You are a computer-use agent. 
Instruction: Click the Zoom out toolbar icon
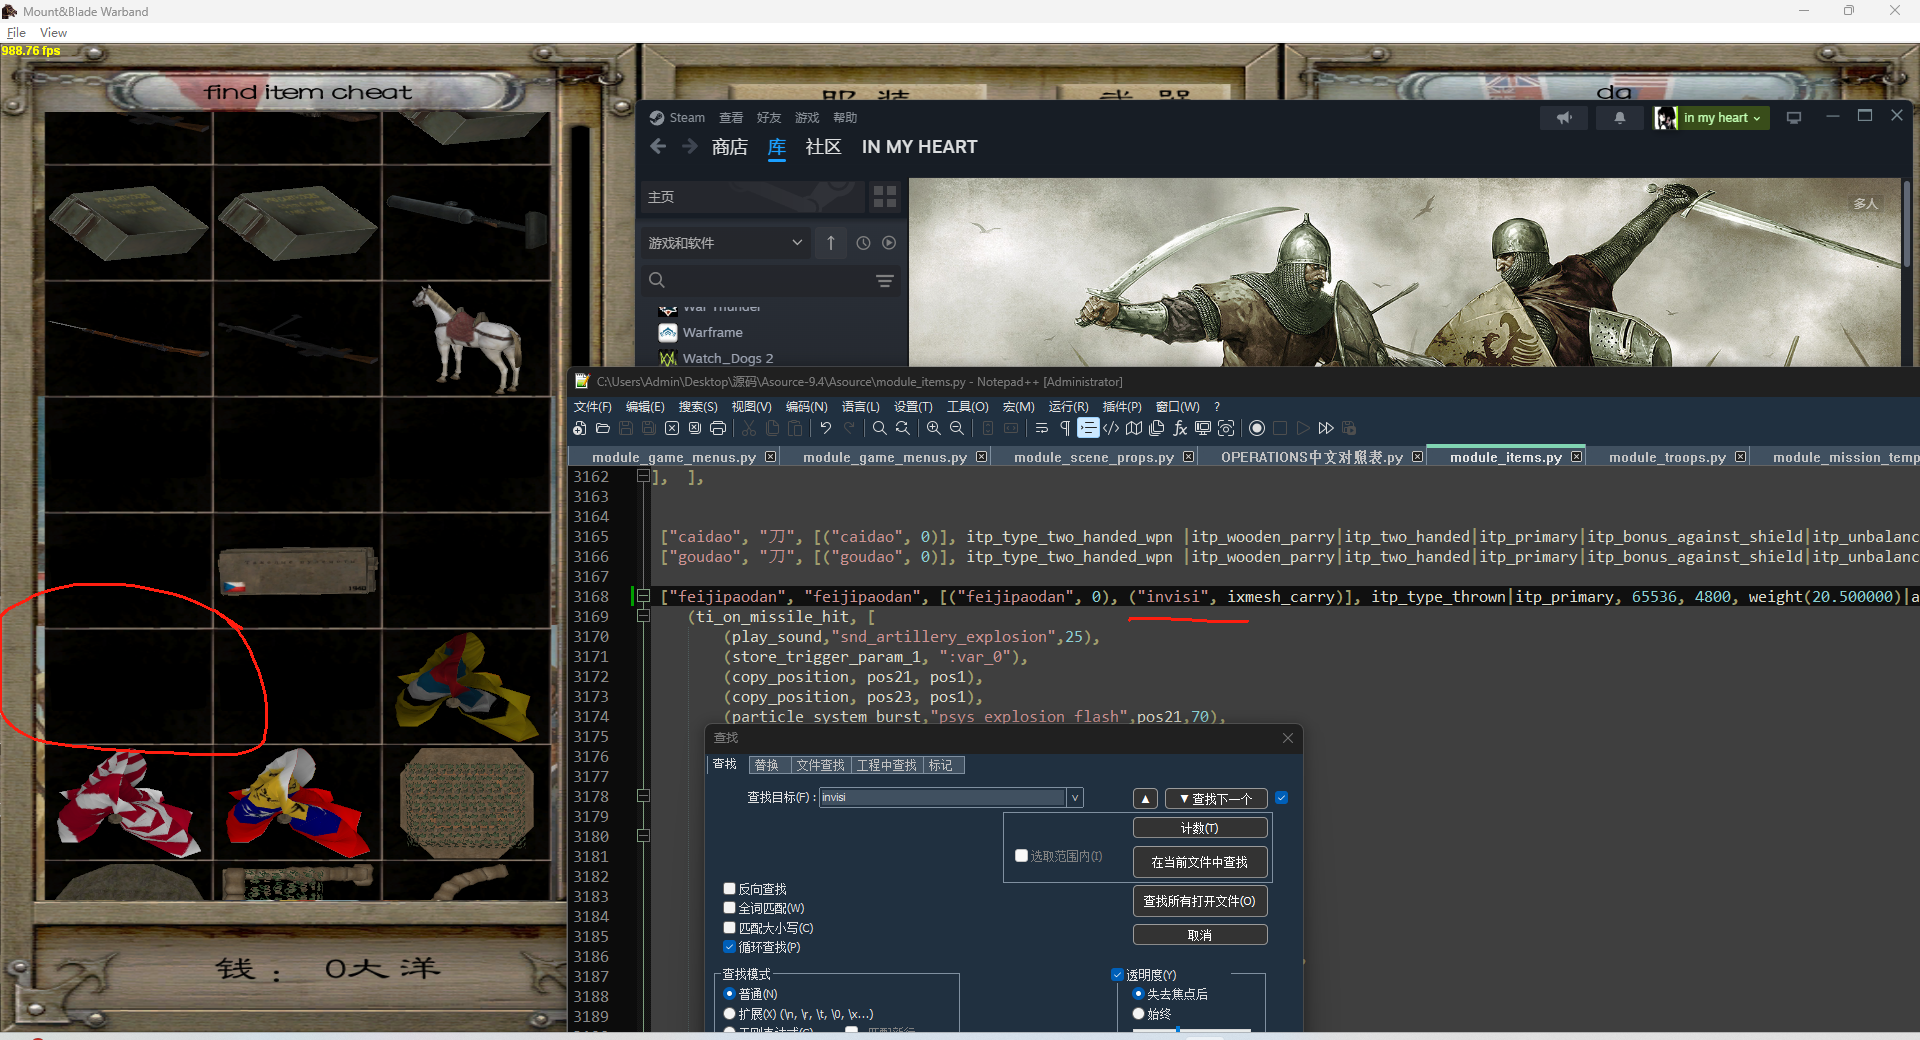click(x=957, y=428)
